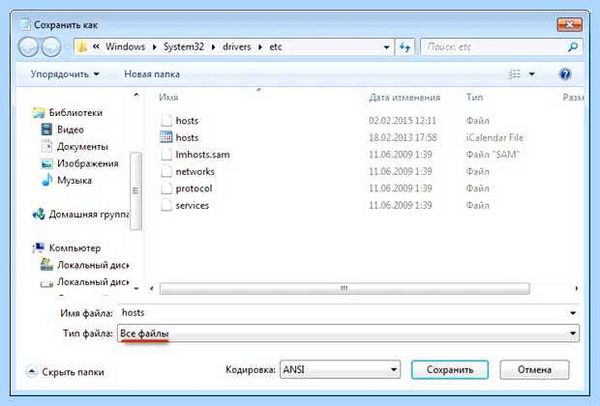The image size is (600, 406).
Task: Click the refresh icon beside address bar
Action: 405,47
